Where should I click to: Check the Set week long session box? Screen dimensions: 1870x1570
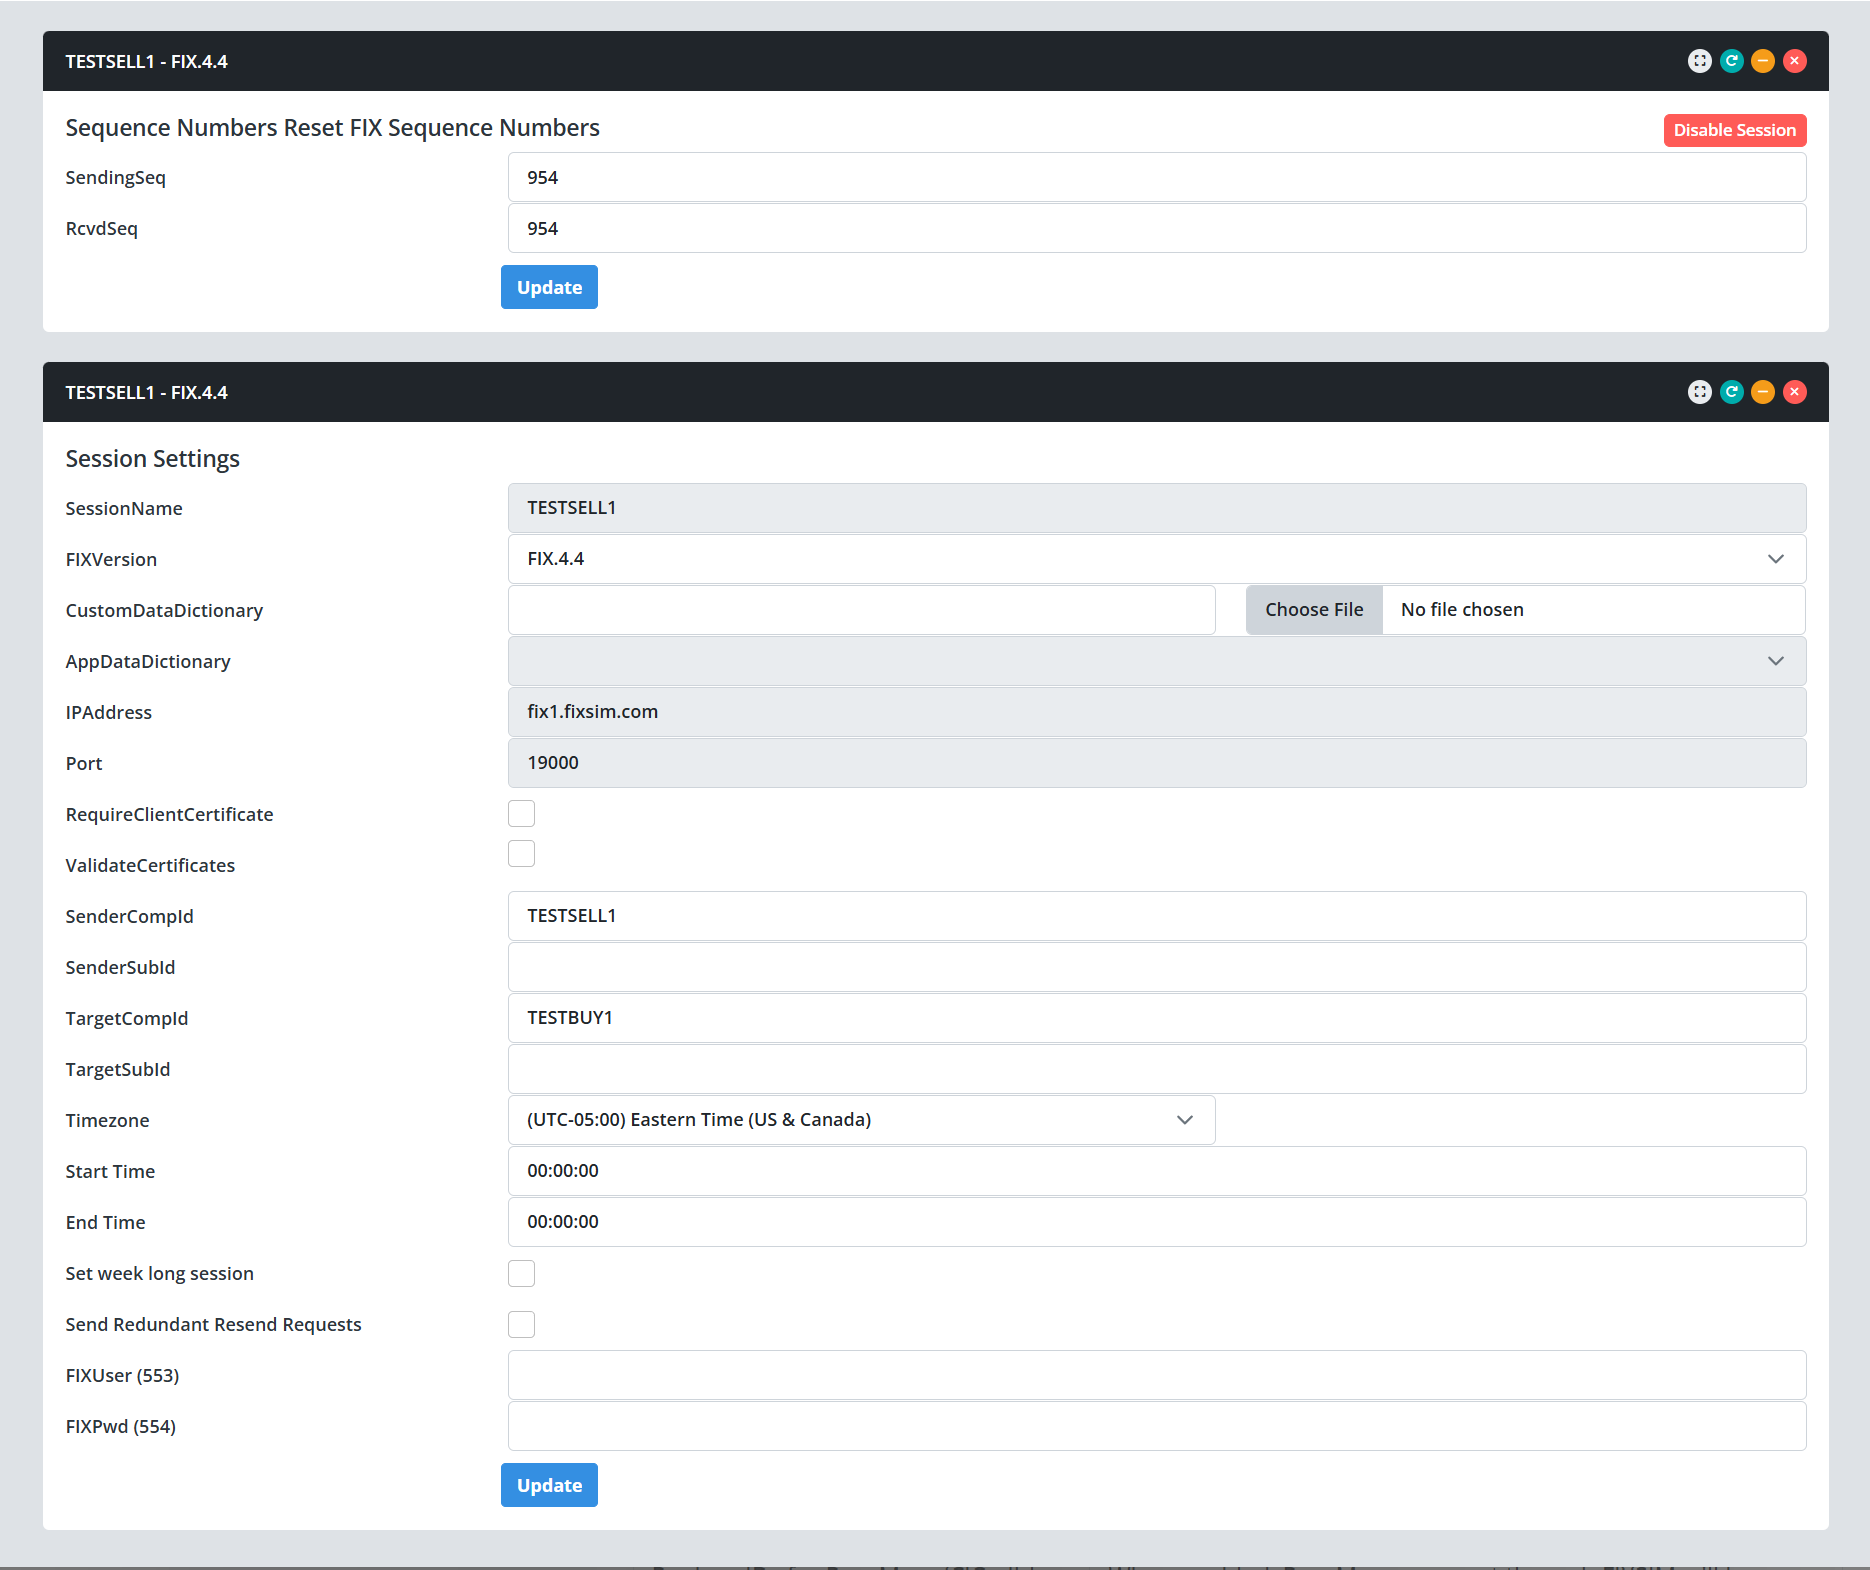click(x=521, y=1273)
